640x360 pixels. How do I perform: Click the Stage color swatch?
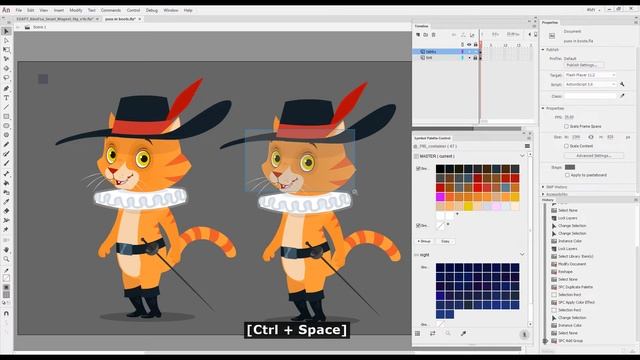(x=570, y=167)
